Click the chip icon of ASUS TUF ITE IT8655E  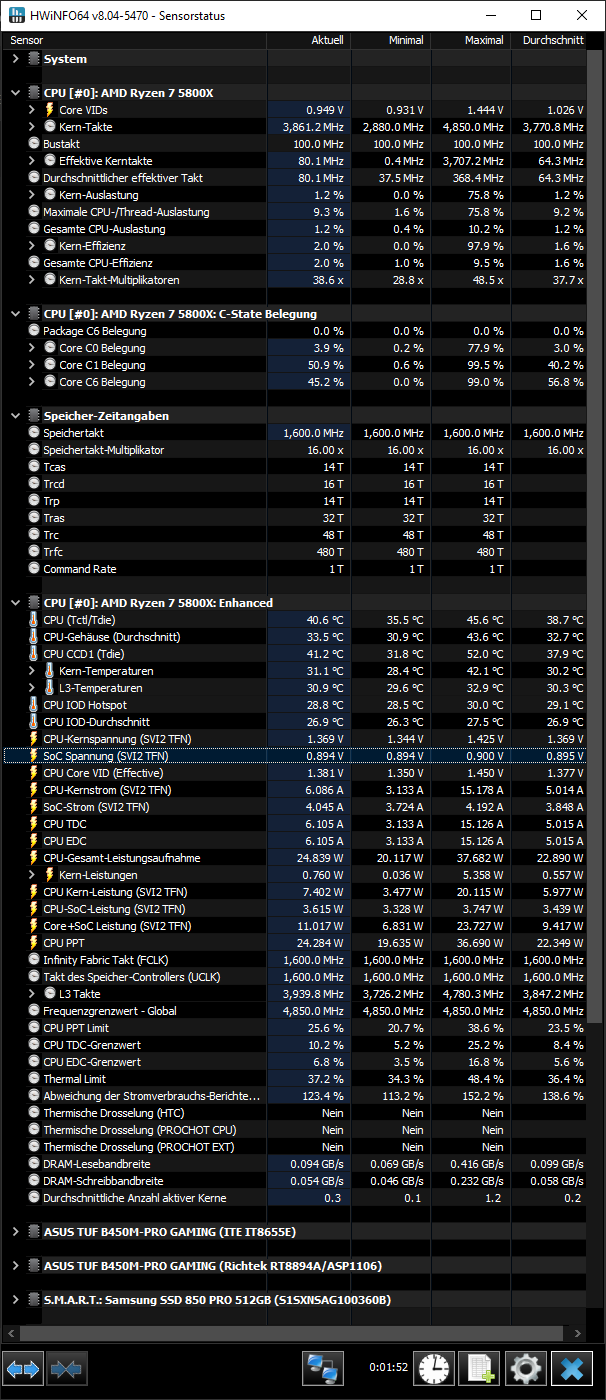tap(34, 1232)
